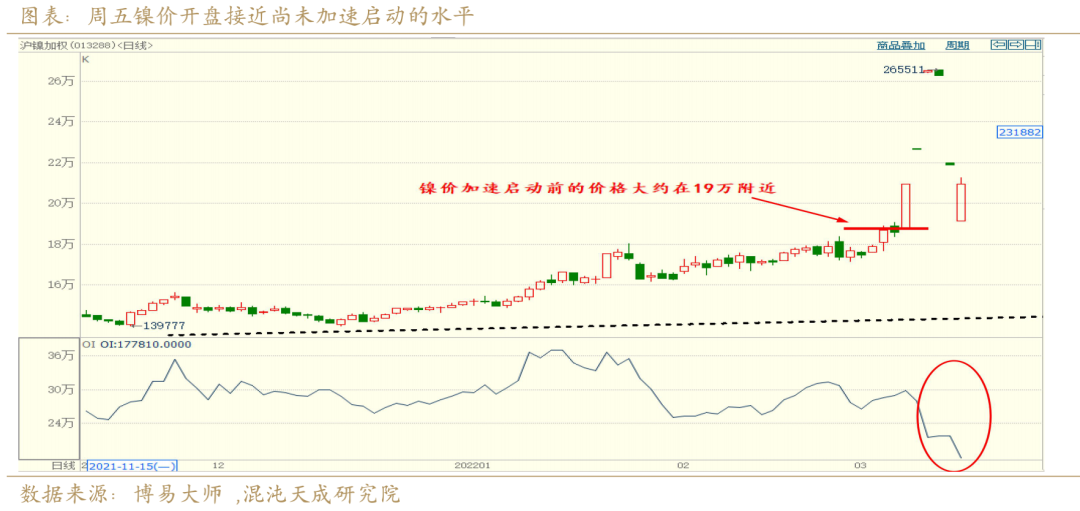
Task: Click the green candle beside 265511
Action: pyautogui.click(x=939, y=72)
